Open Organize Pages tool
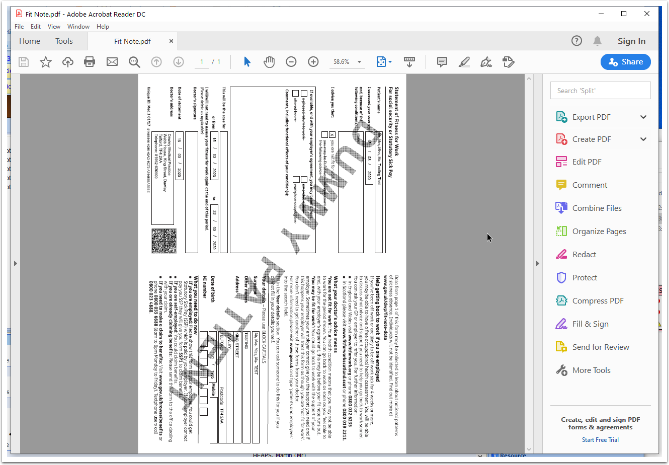Viewport: 669px width, 465px height. click(x=601, y=231)
